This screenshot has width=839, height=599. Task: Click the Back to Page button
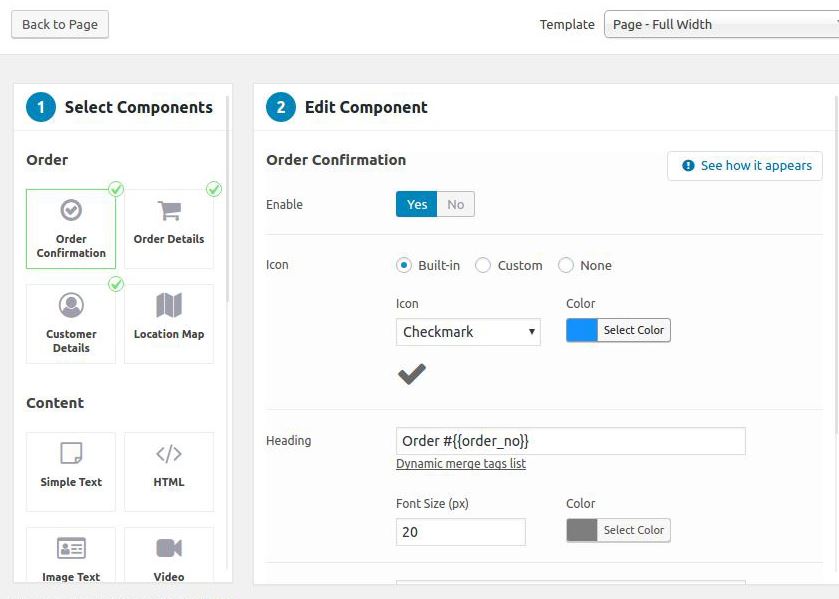(x=60, y=24)
